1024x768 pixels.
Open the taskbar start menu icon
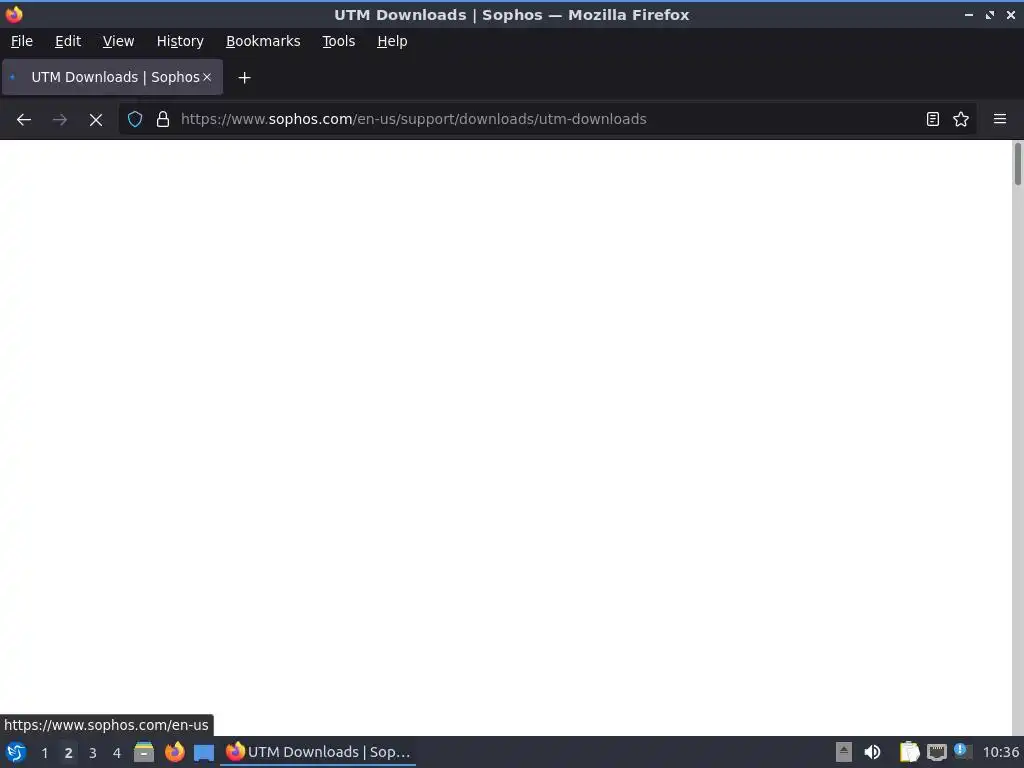click(16, 752)
